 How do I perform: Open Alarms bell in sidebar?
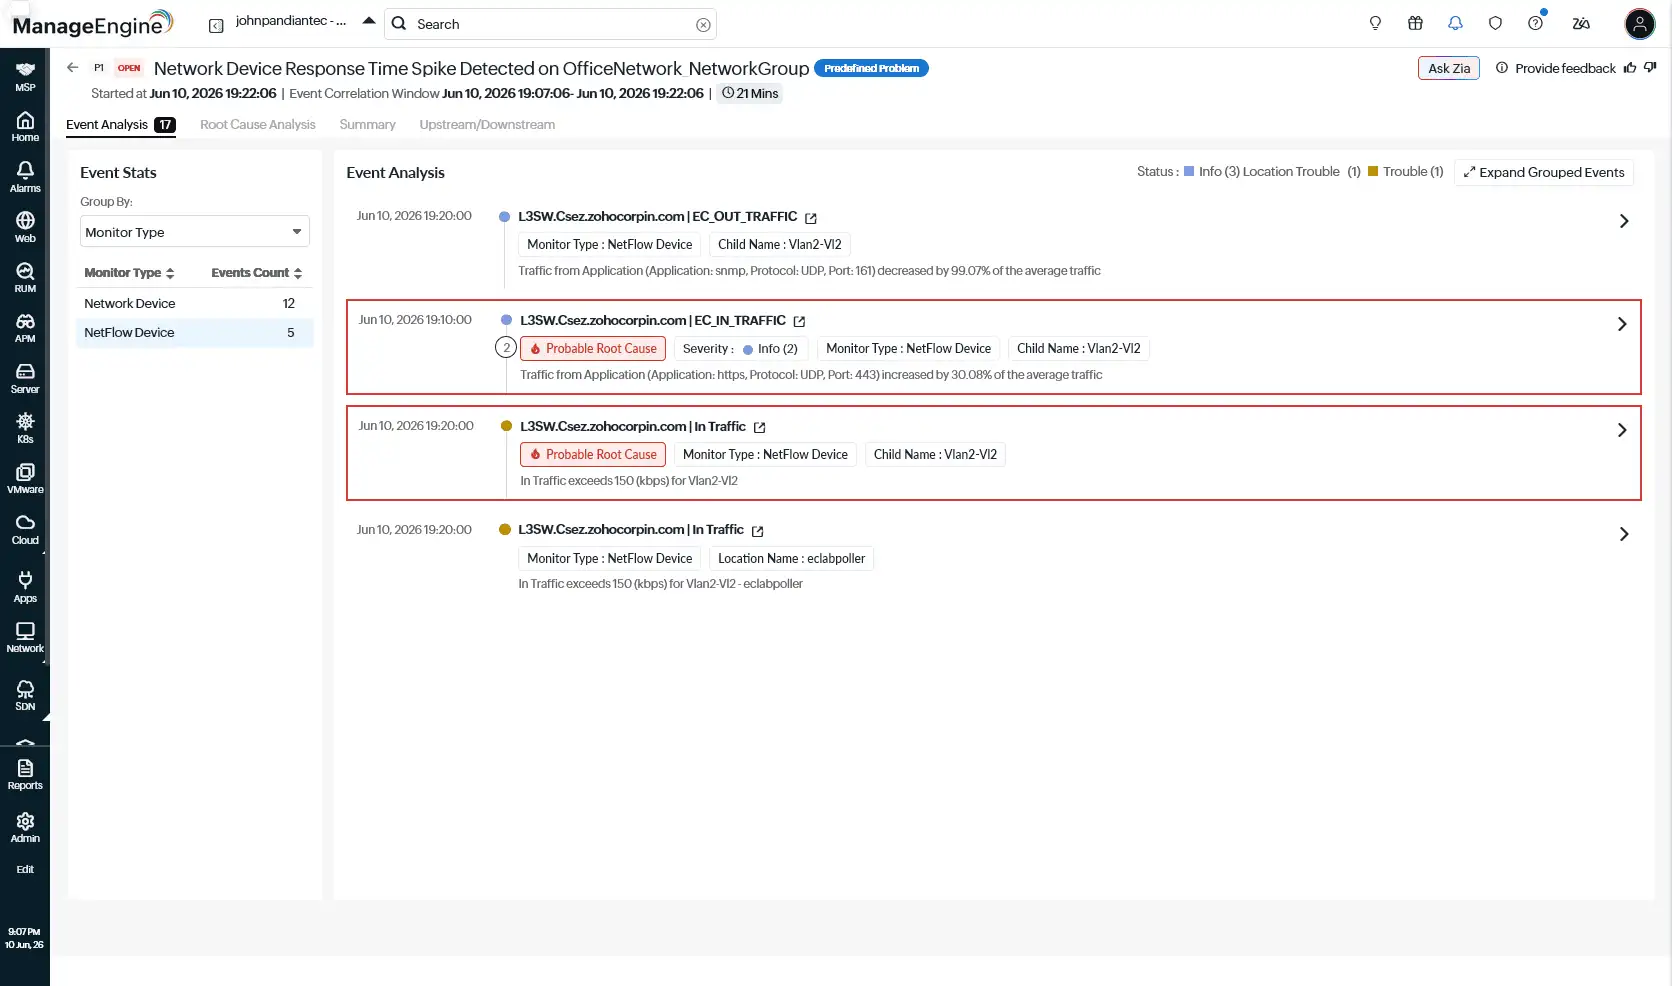click(x=25, y=177)
